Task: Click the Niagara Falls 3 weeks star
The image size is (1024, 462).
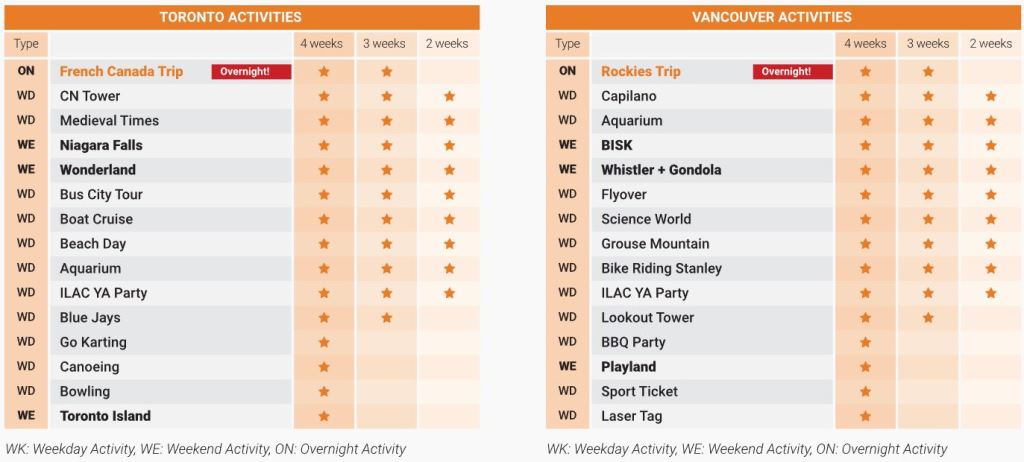Action: tap(387, 145)
